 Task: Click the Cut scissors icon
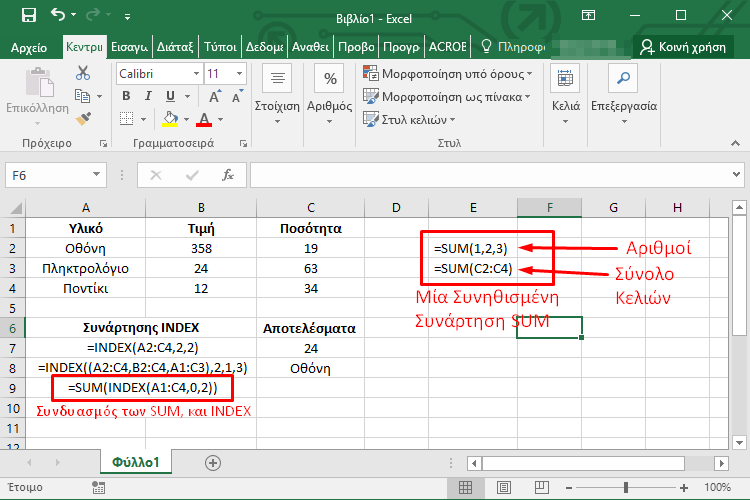pos(83,73)
